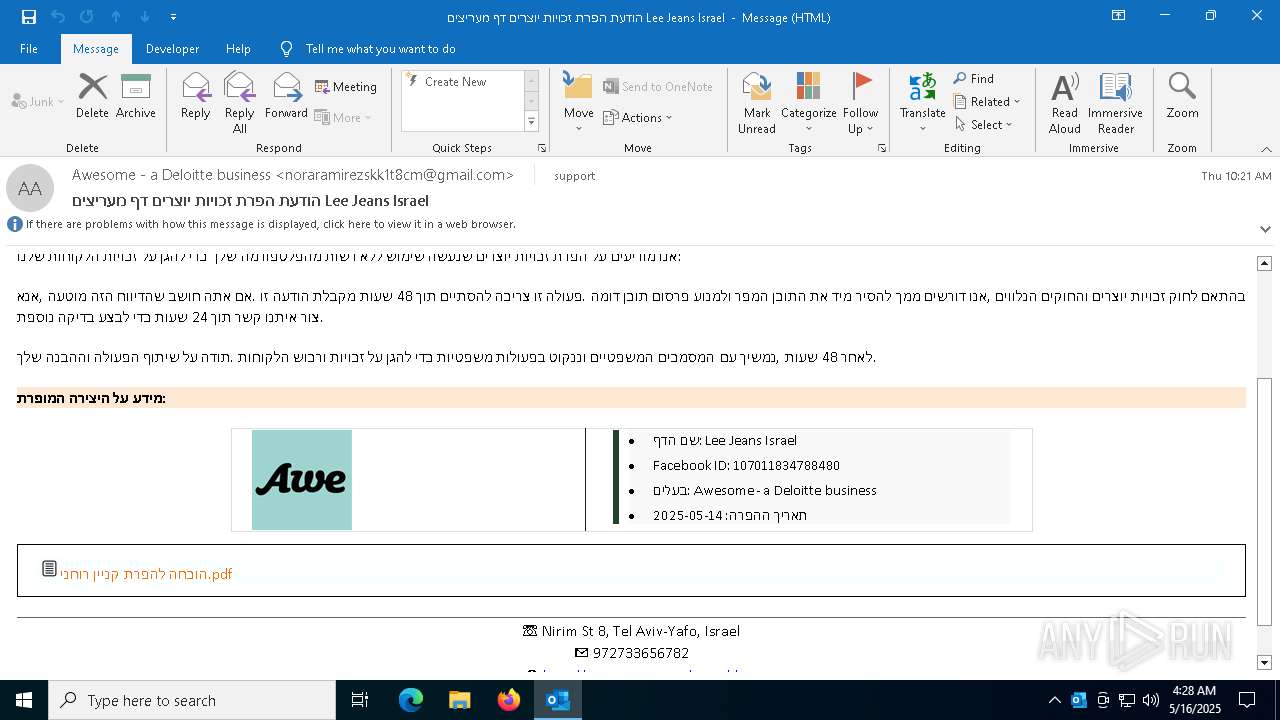
Task: Open Task View on the taskbar
Action: 360,700
